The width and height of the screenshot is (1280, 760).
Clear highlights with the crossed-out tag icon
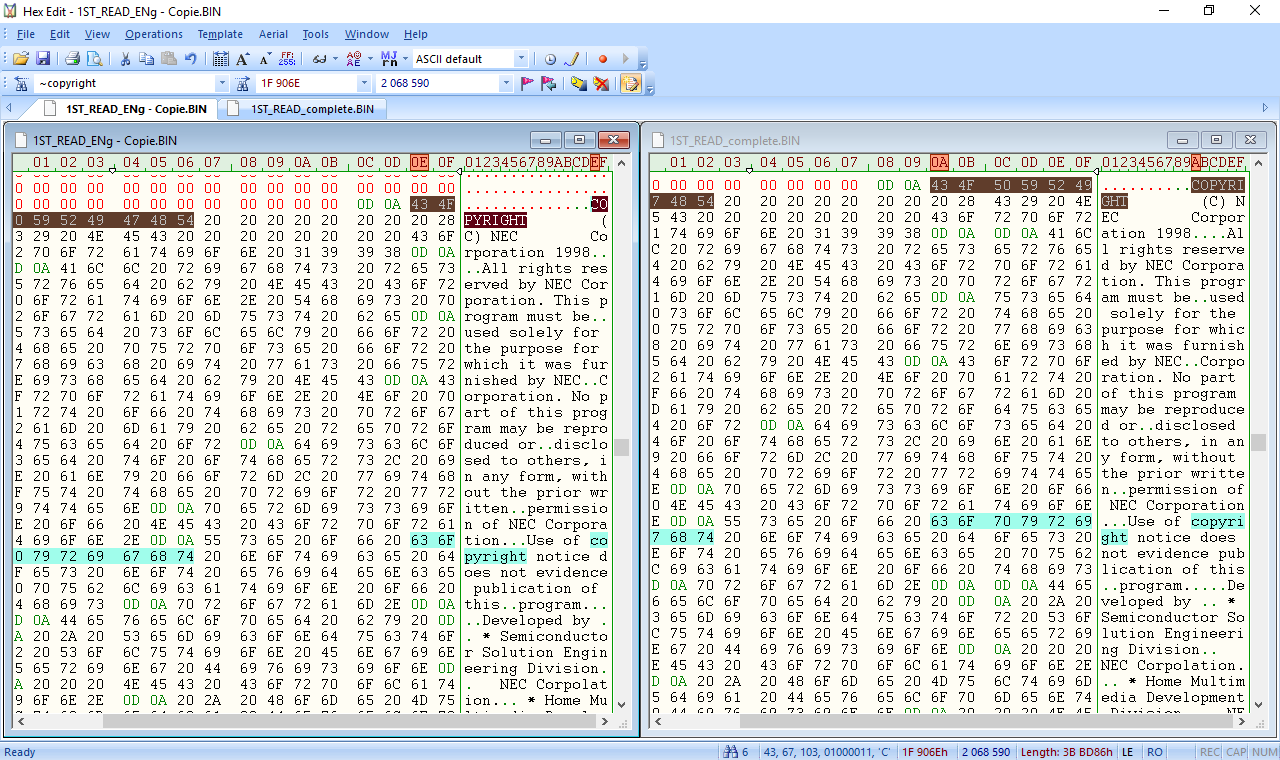coord(601,84)
